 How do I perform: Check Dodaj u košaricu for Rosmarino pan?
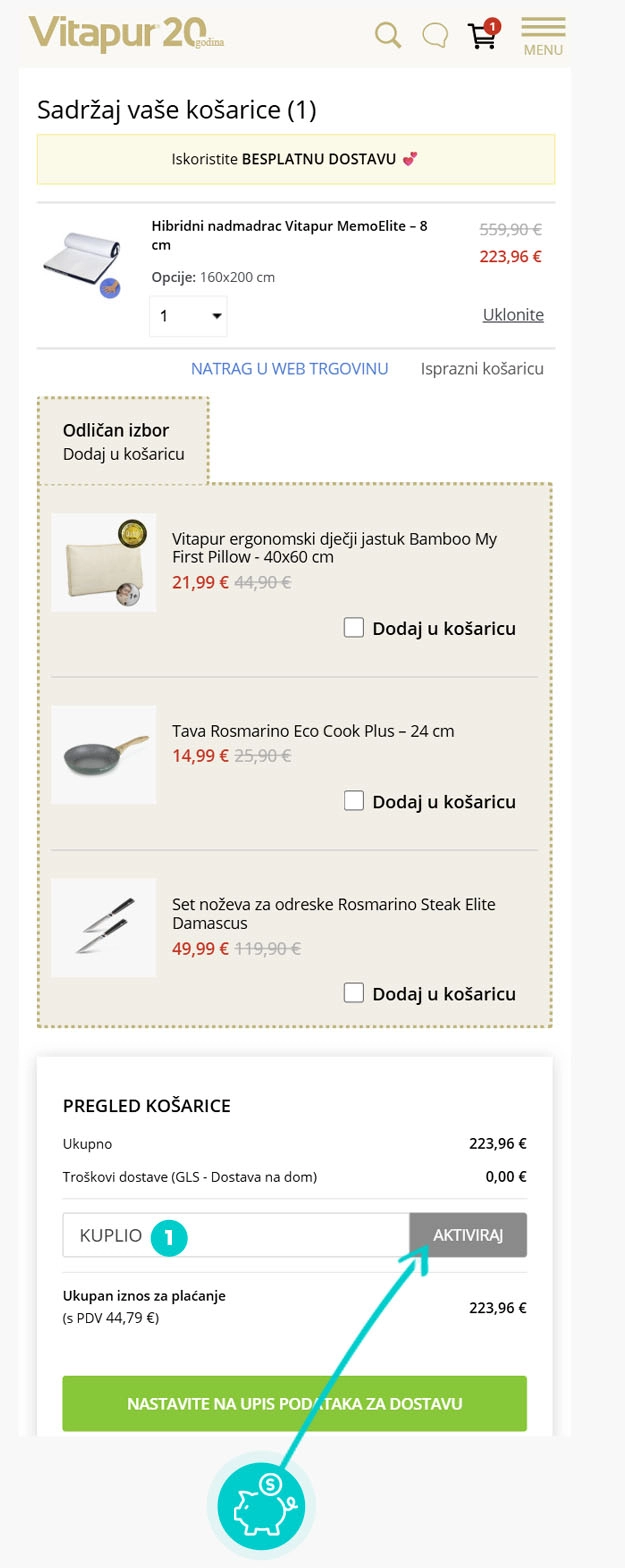[x=353, y=801]
